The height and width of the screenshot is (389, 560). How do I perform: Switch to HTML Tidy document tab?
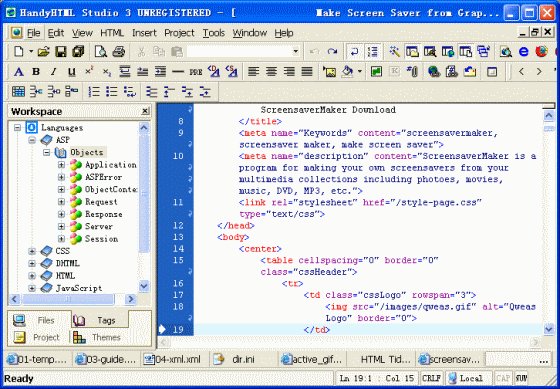[x=381, y=359]
